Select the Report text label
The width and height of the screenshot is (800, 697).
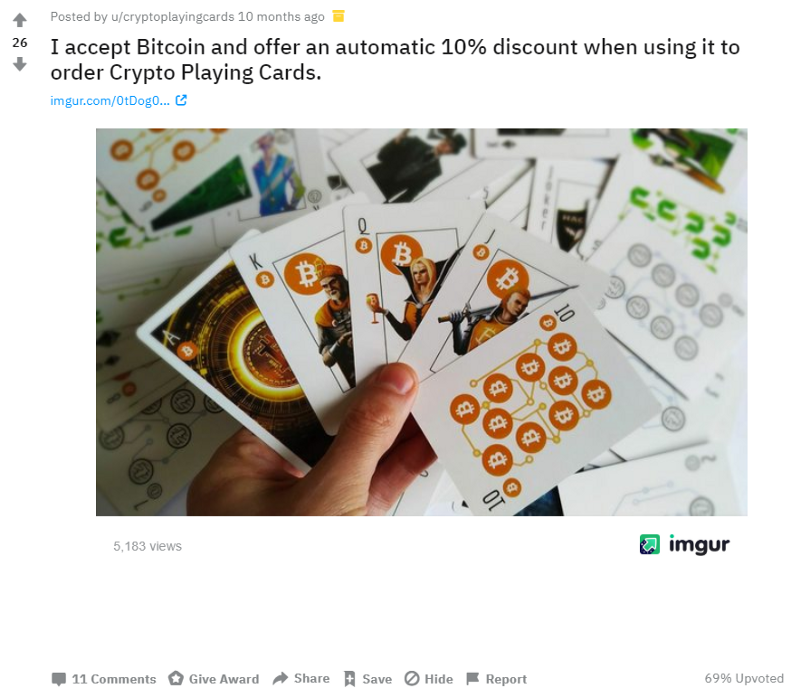click(506, 679)
